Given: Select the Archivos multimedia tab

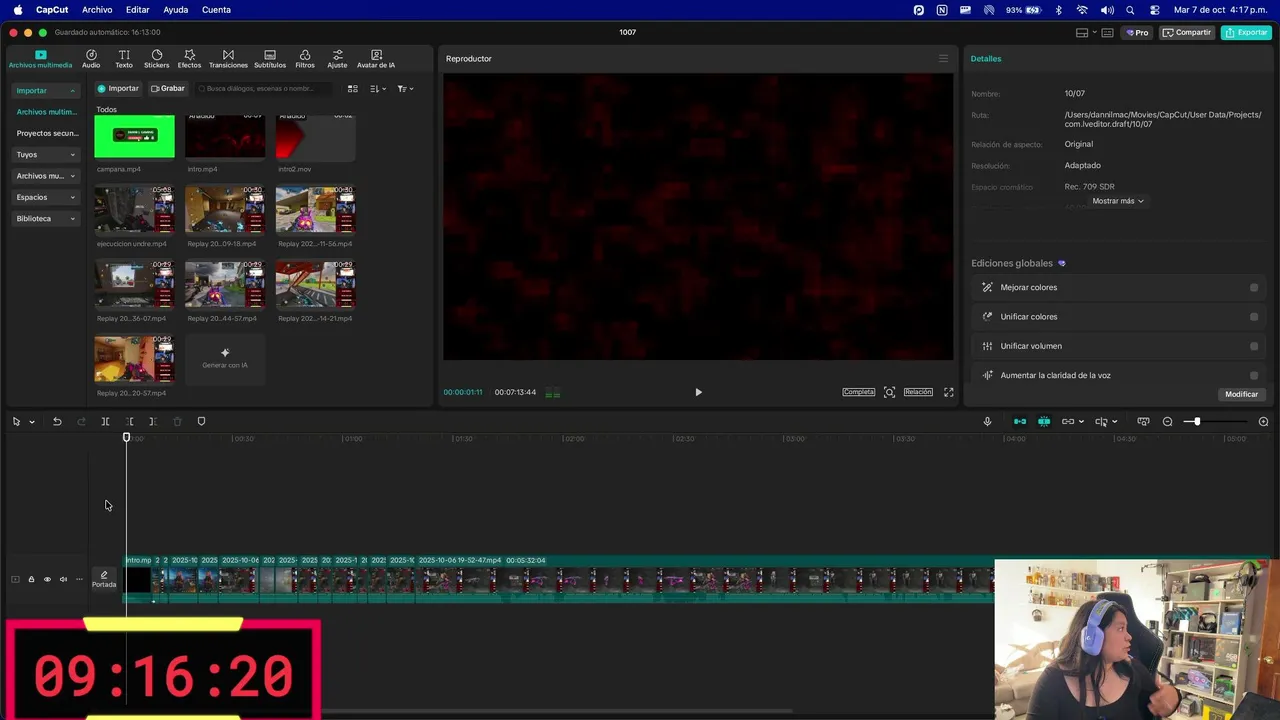Looking at the screenshot, I should click(x=40, y=59).
